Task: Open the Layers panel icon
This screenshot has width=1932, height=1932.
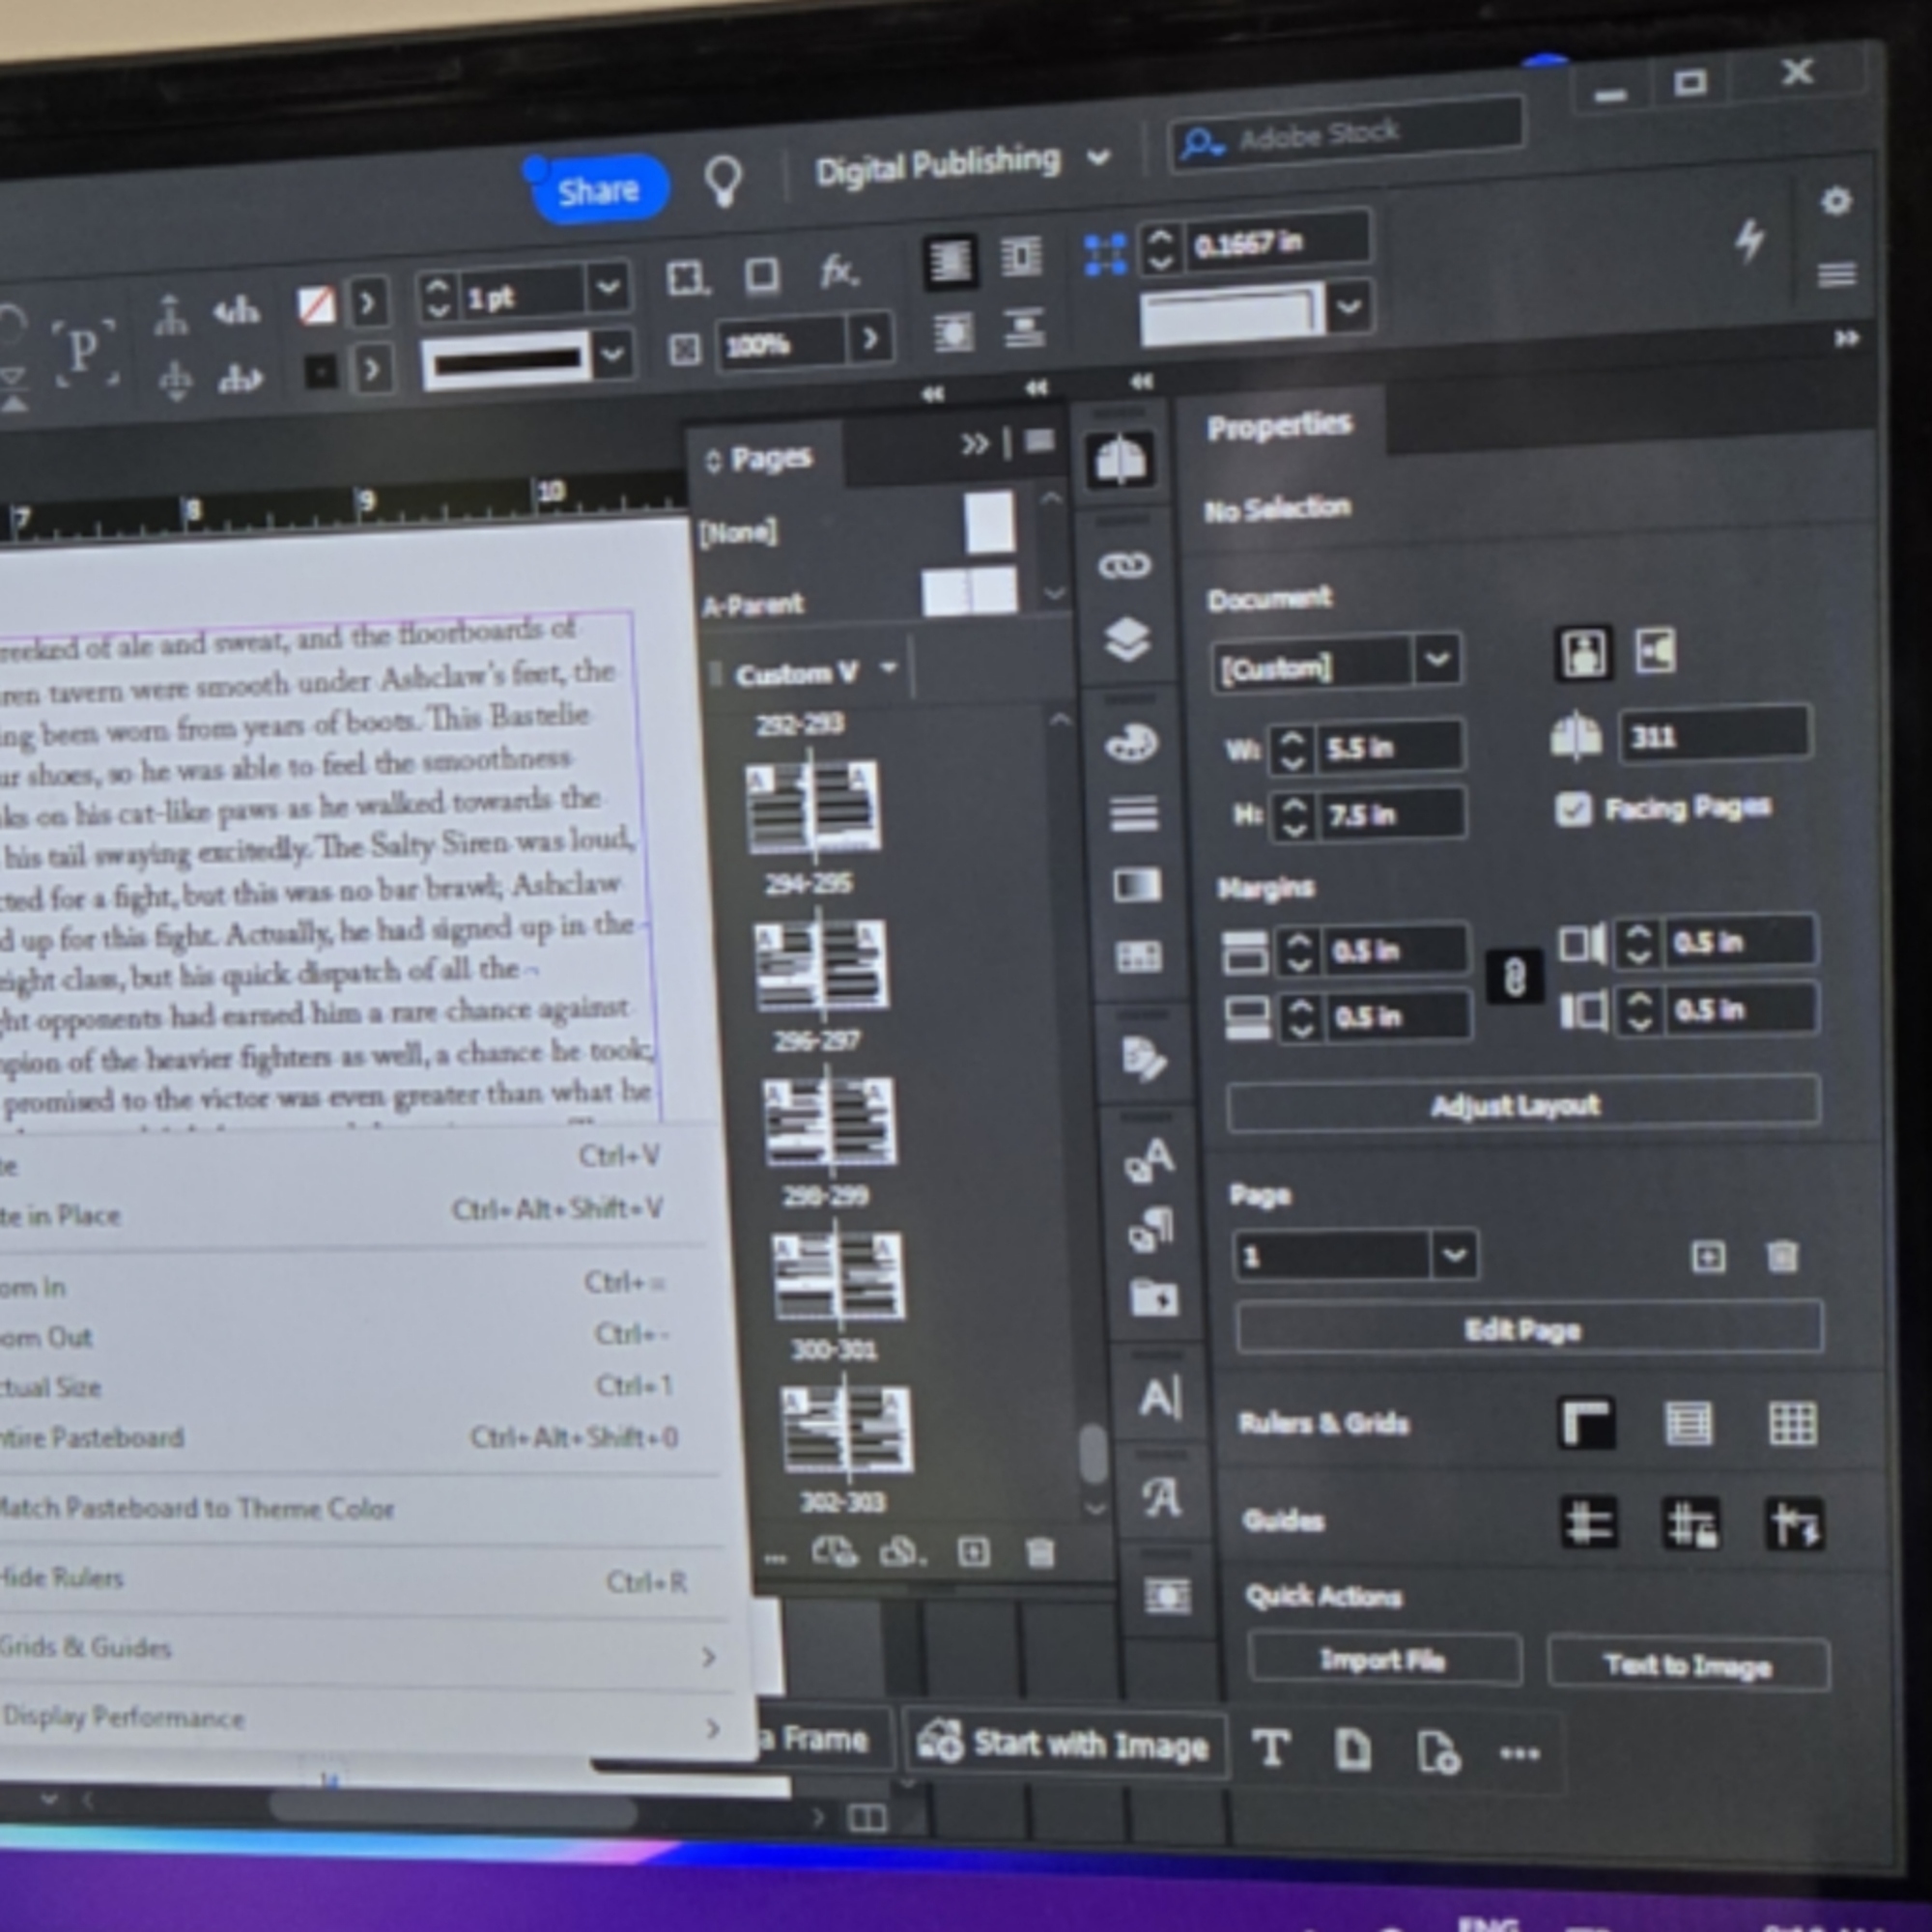Action: tap(1128, 640)
